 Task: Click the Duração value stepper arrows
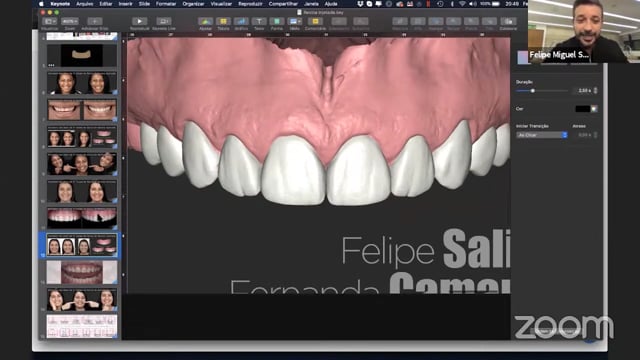(596, 91)
